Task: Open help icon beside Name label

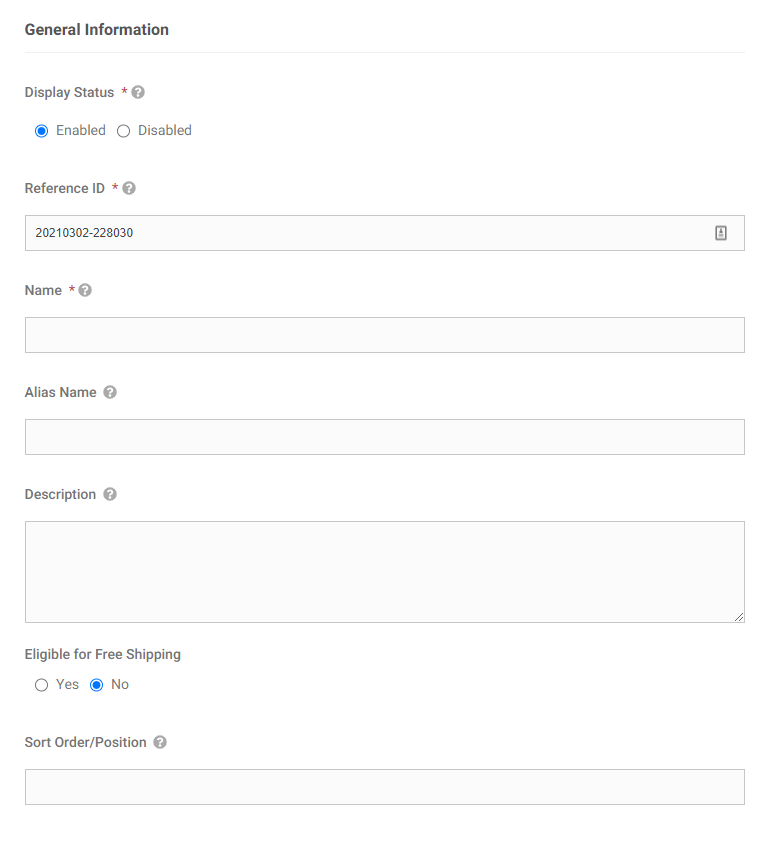Action: 85,290
